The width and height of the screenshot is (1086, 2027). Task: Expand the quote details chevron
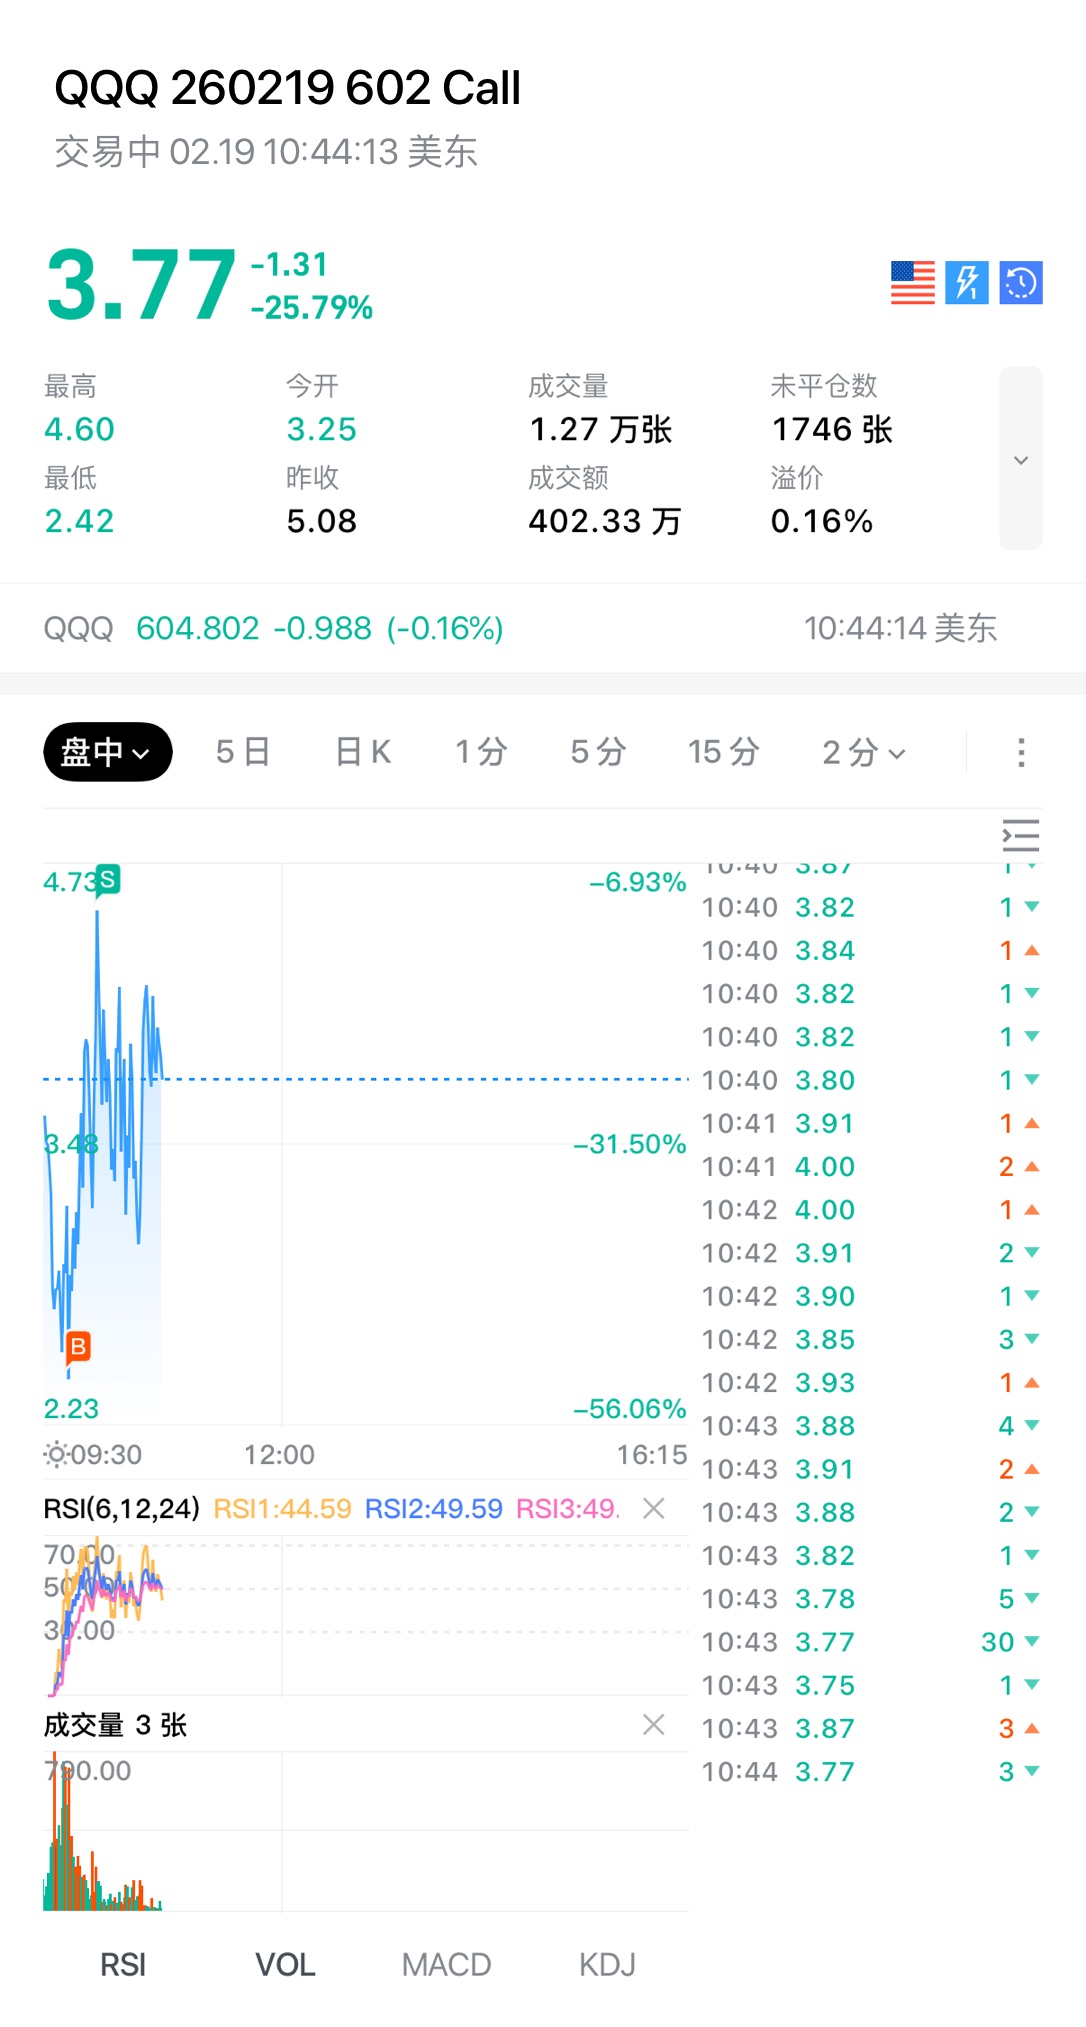1021,459
